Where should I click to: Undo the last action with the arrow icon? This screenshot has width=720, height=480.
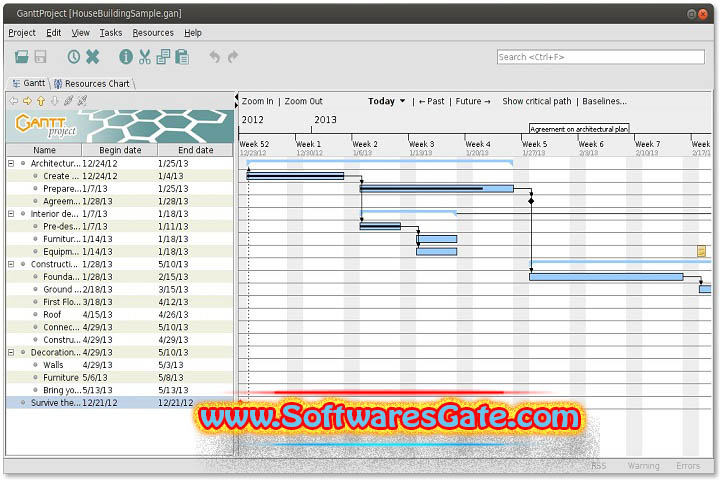tap(214, 57)
